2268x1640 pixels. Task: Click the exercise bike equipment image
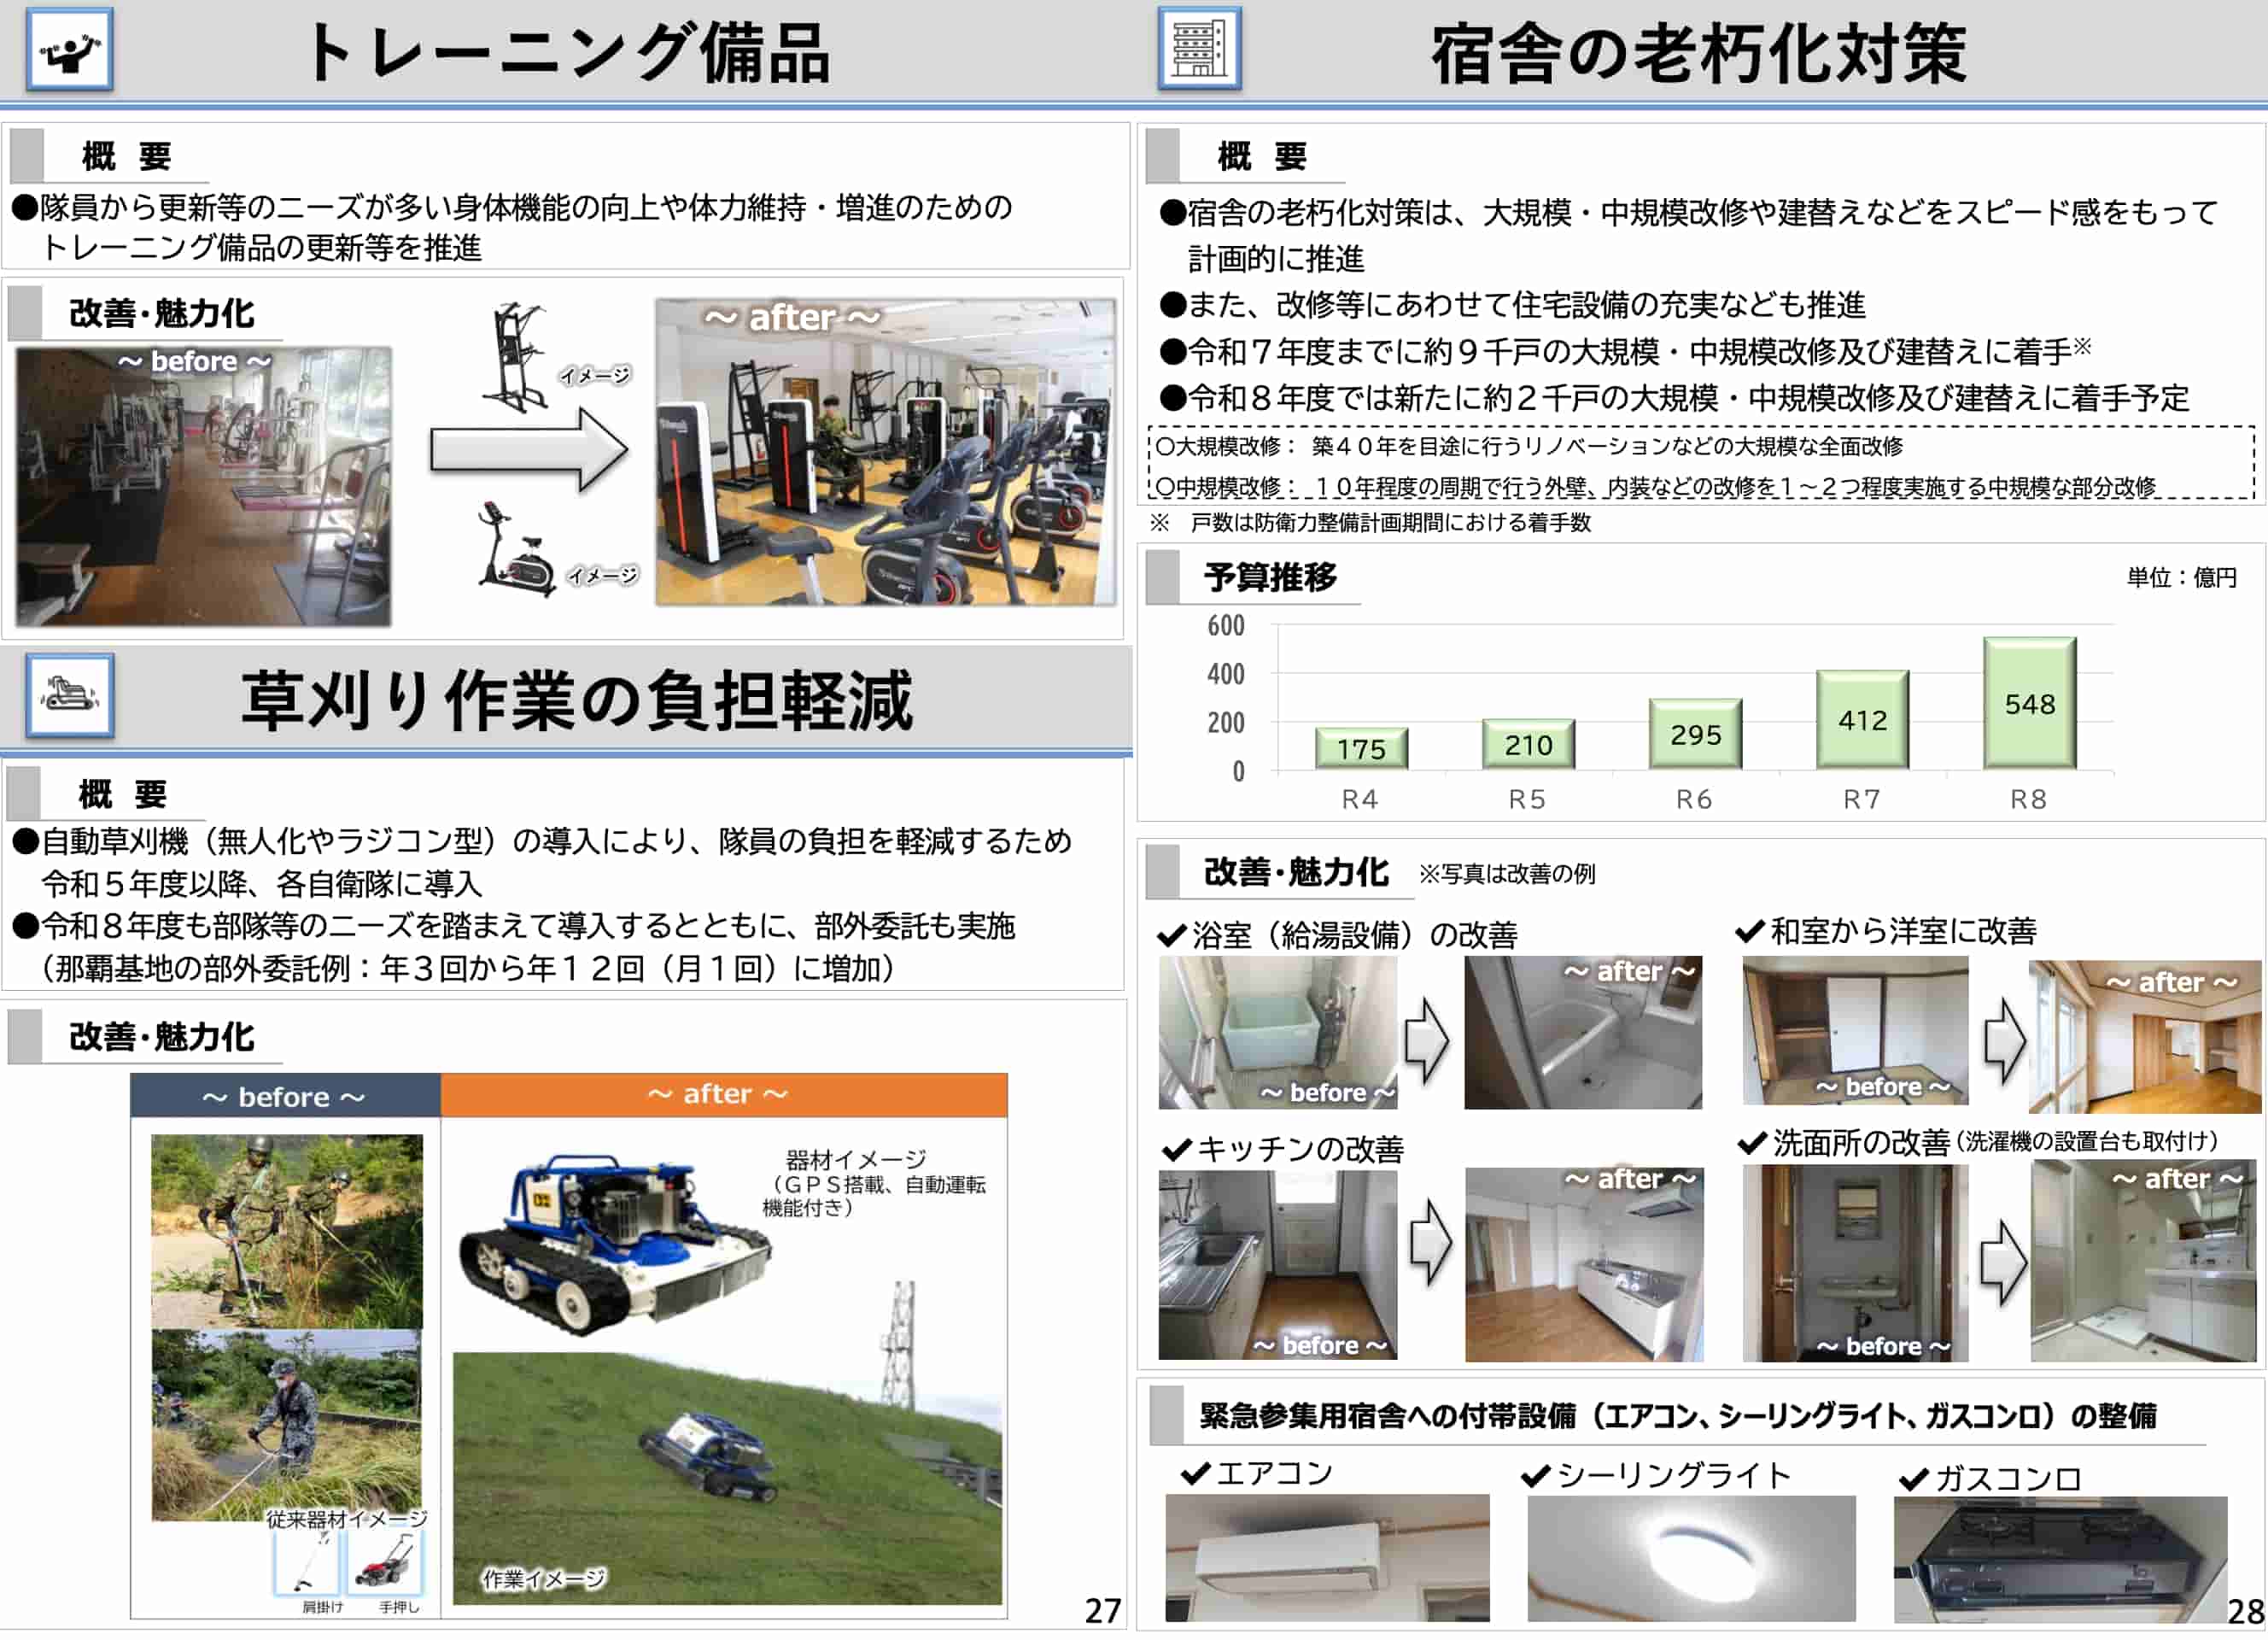pos(517,550)
